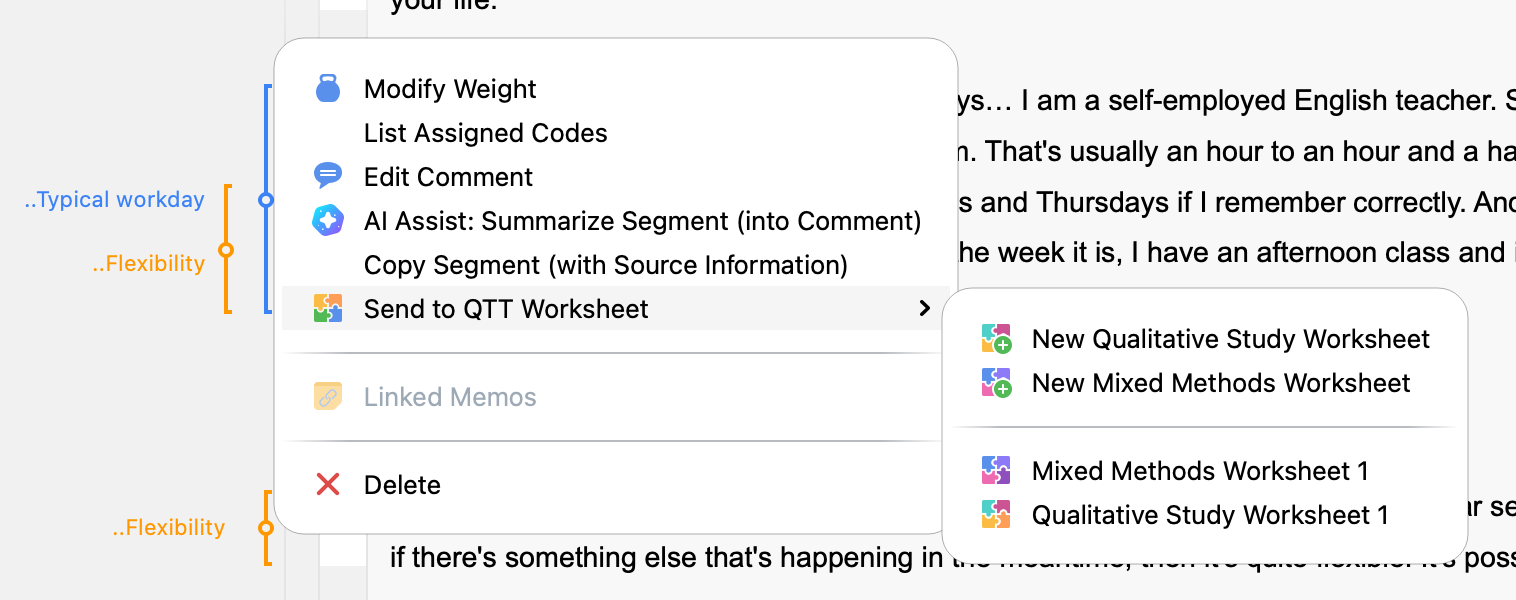Click the blue Typical workday code label
This screenshot has height=600, width=1516.
[x=114, y=200]
